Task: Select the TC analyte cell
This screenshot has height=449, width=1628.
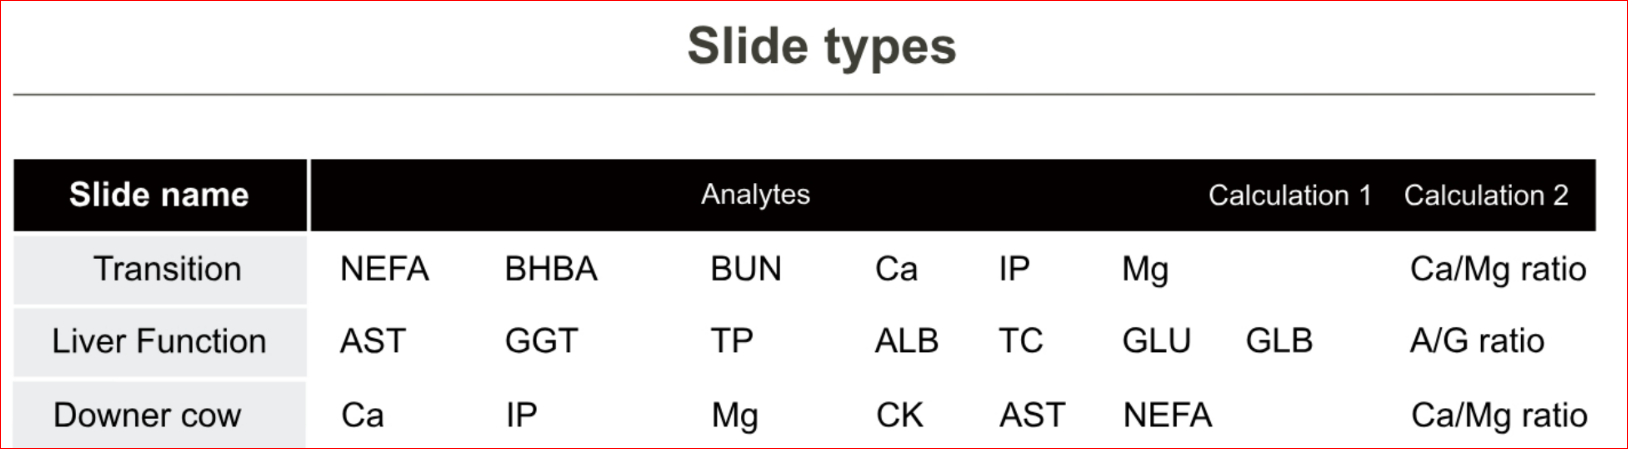Action: [x=1020, y=342]
